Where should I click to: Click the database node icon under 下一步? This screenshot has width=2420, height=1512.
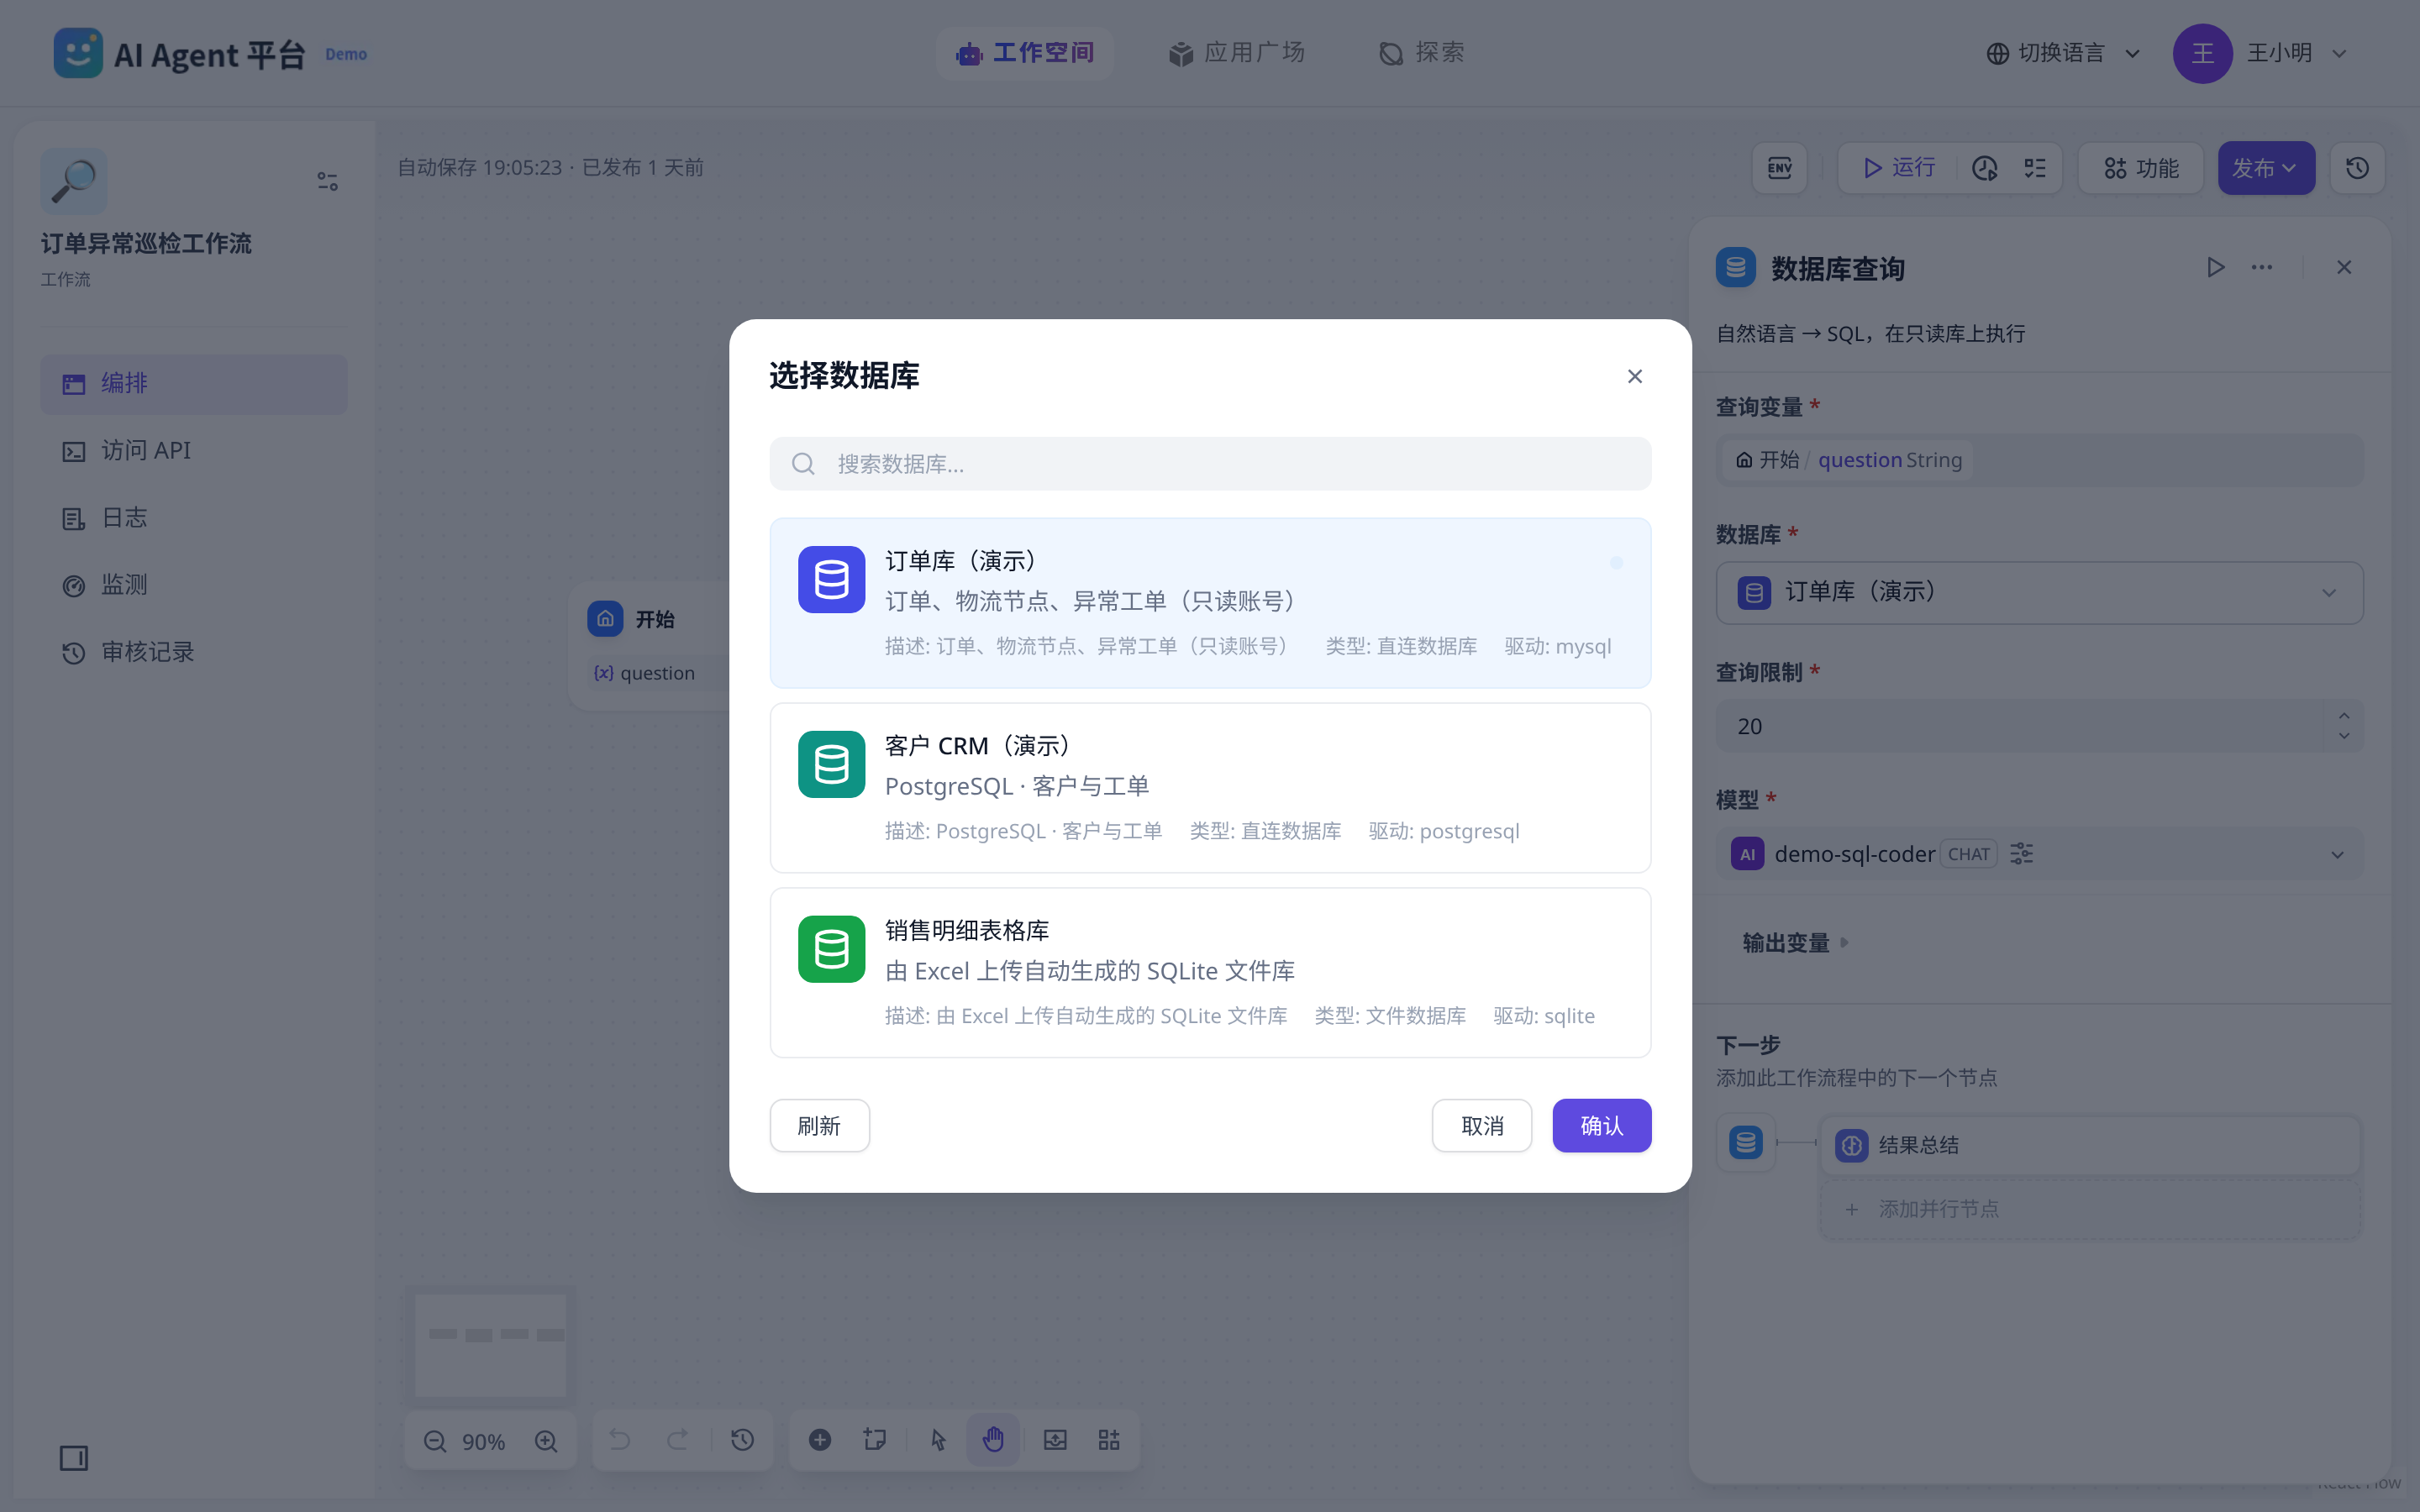coord(1746,1142)
